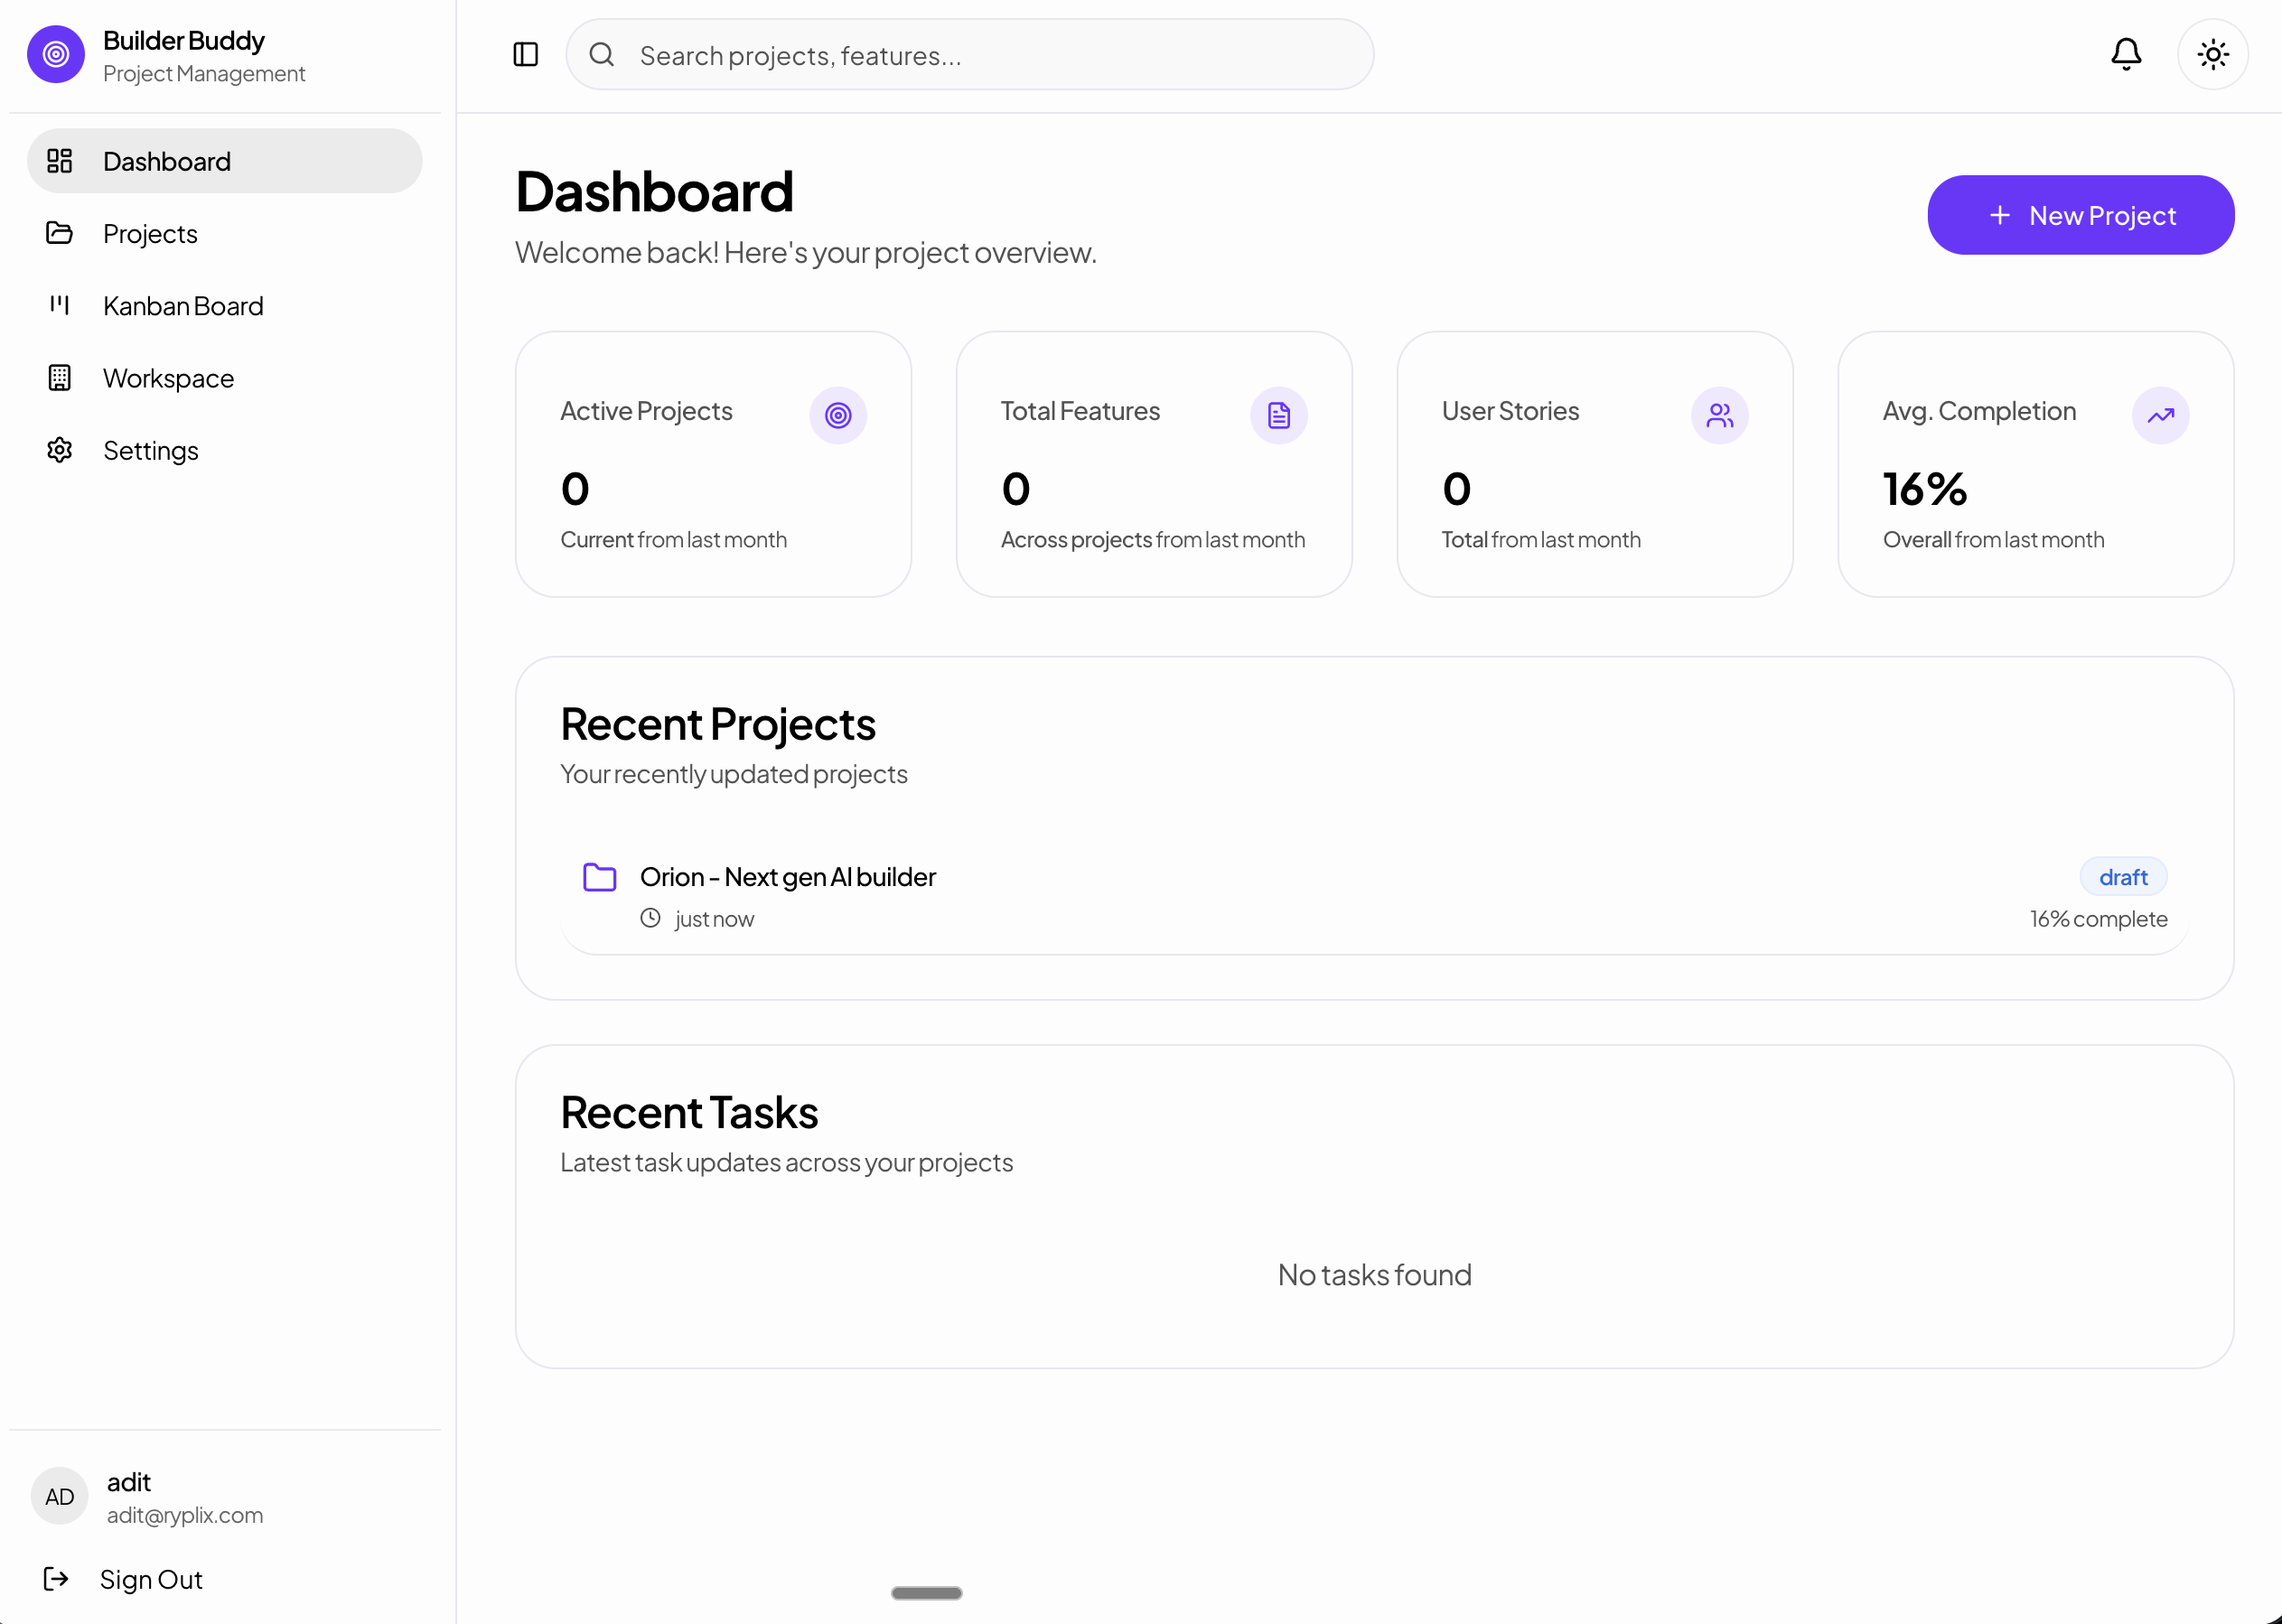Click the Active Projects target icon

(x=838, y=415)
